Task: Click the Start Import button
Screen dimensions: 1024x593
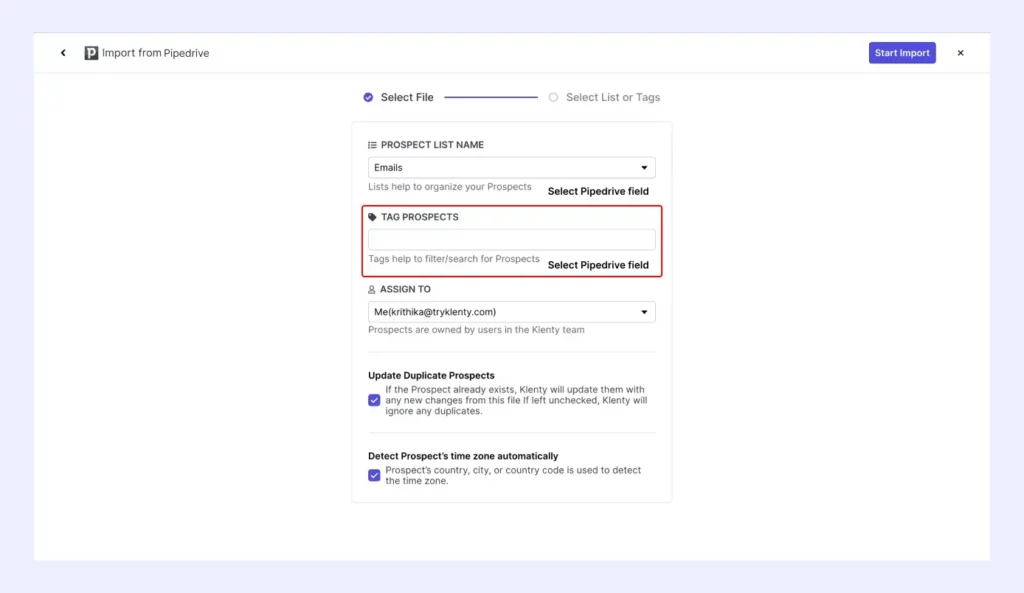Action: (x=902, y=53)
